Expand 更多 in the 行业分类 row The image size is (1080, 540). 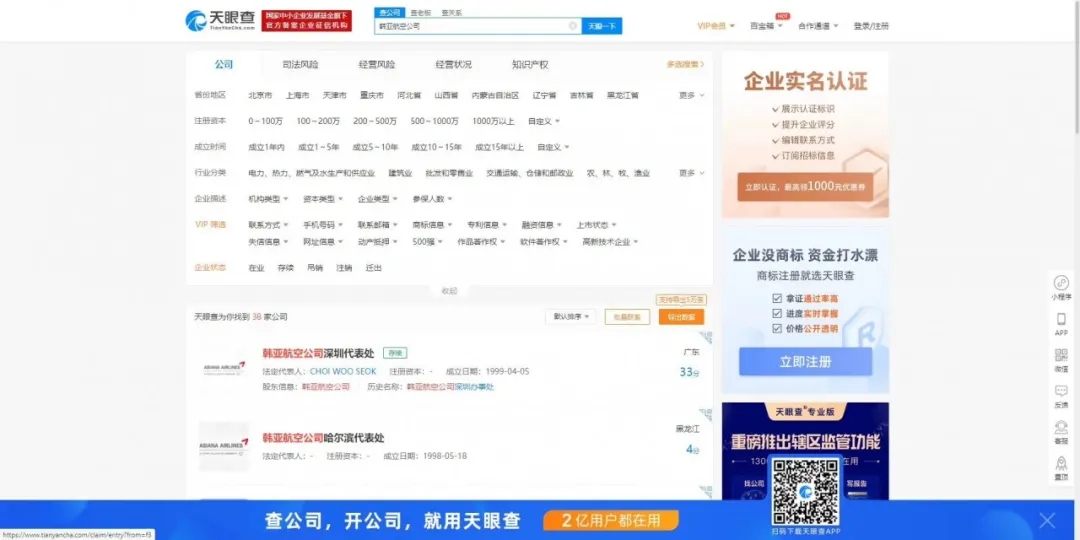coord(692,174)
